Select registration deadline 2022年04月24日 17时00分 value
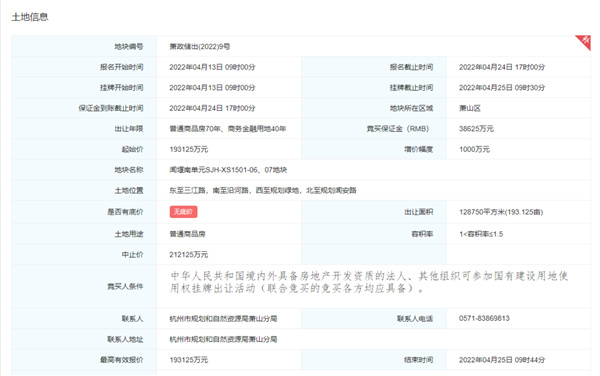The image size is (600, 376). coord(502,67)
